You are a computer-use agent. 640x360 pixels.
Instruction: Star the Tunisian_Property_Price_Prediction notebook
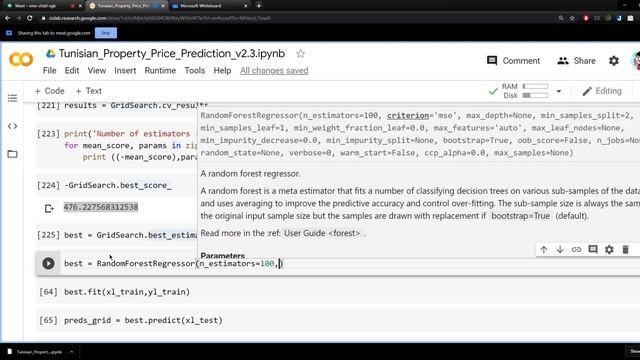(x=300, y=53)
